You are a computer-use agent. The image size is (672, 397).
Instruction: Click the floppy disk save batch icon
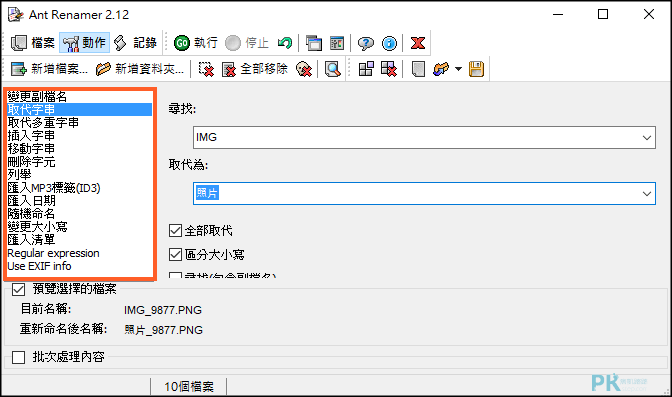(476, 69)
